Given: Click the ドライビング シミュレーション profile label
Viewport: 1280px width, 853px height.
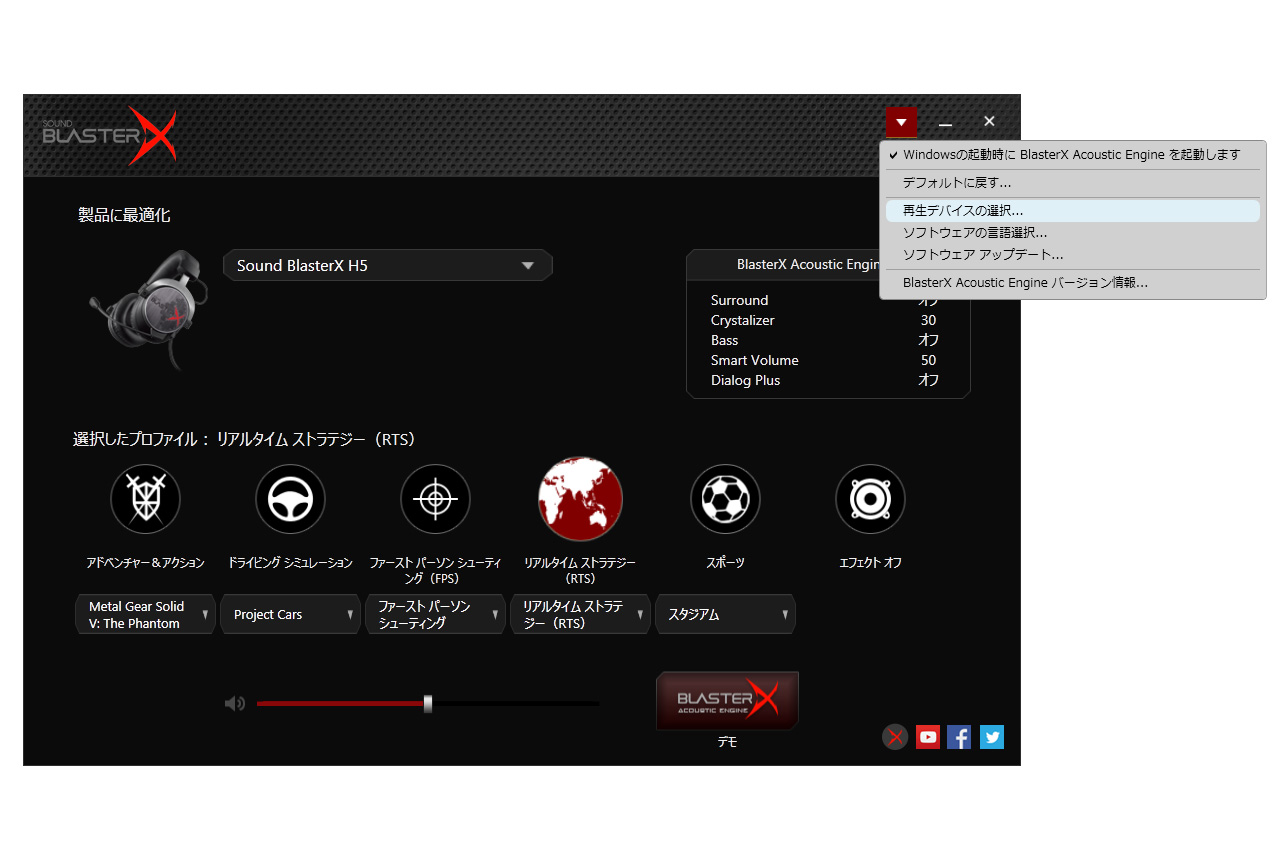Looking at the screenshot, I should (290, 563).
